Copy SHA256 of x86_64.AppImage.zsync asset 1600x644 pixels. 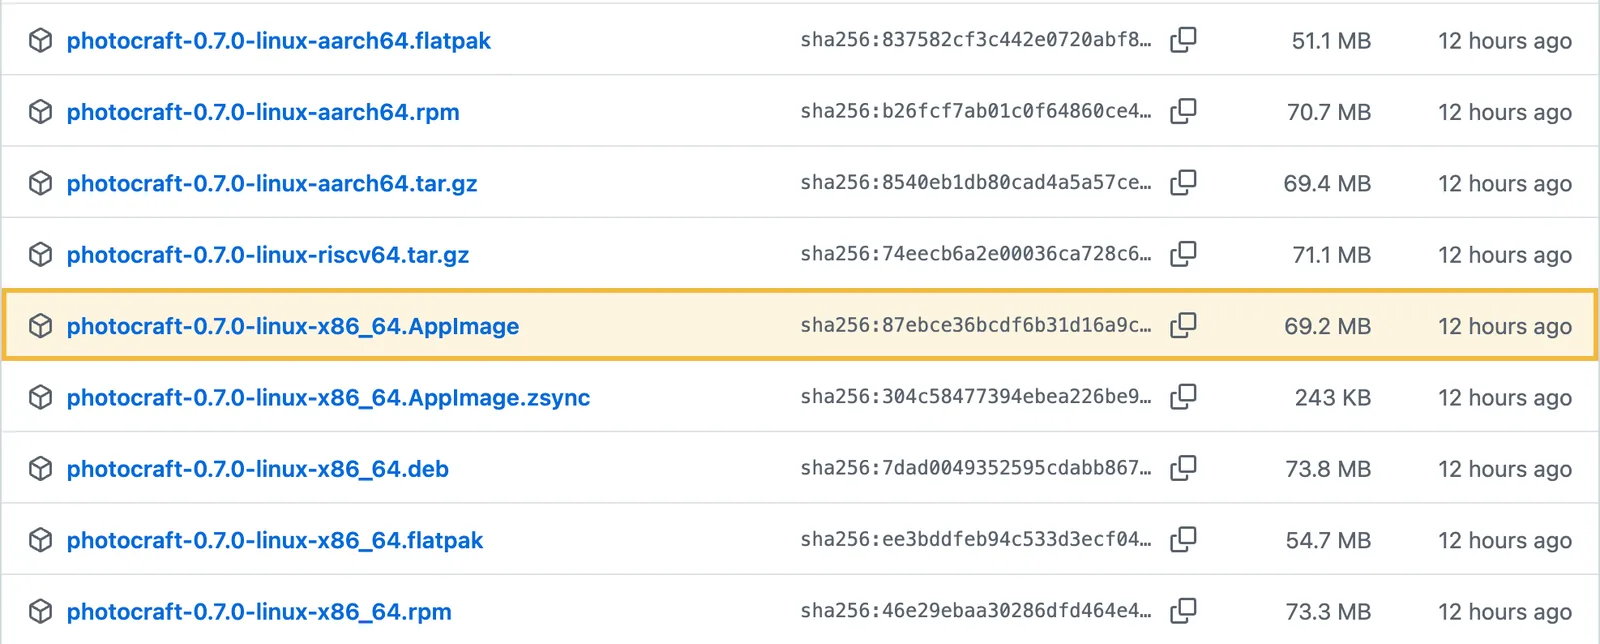click(1183, 397)
